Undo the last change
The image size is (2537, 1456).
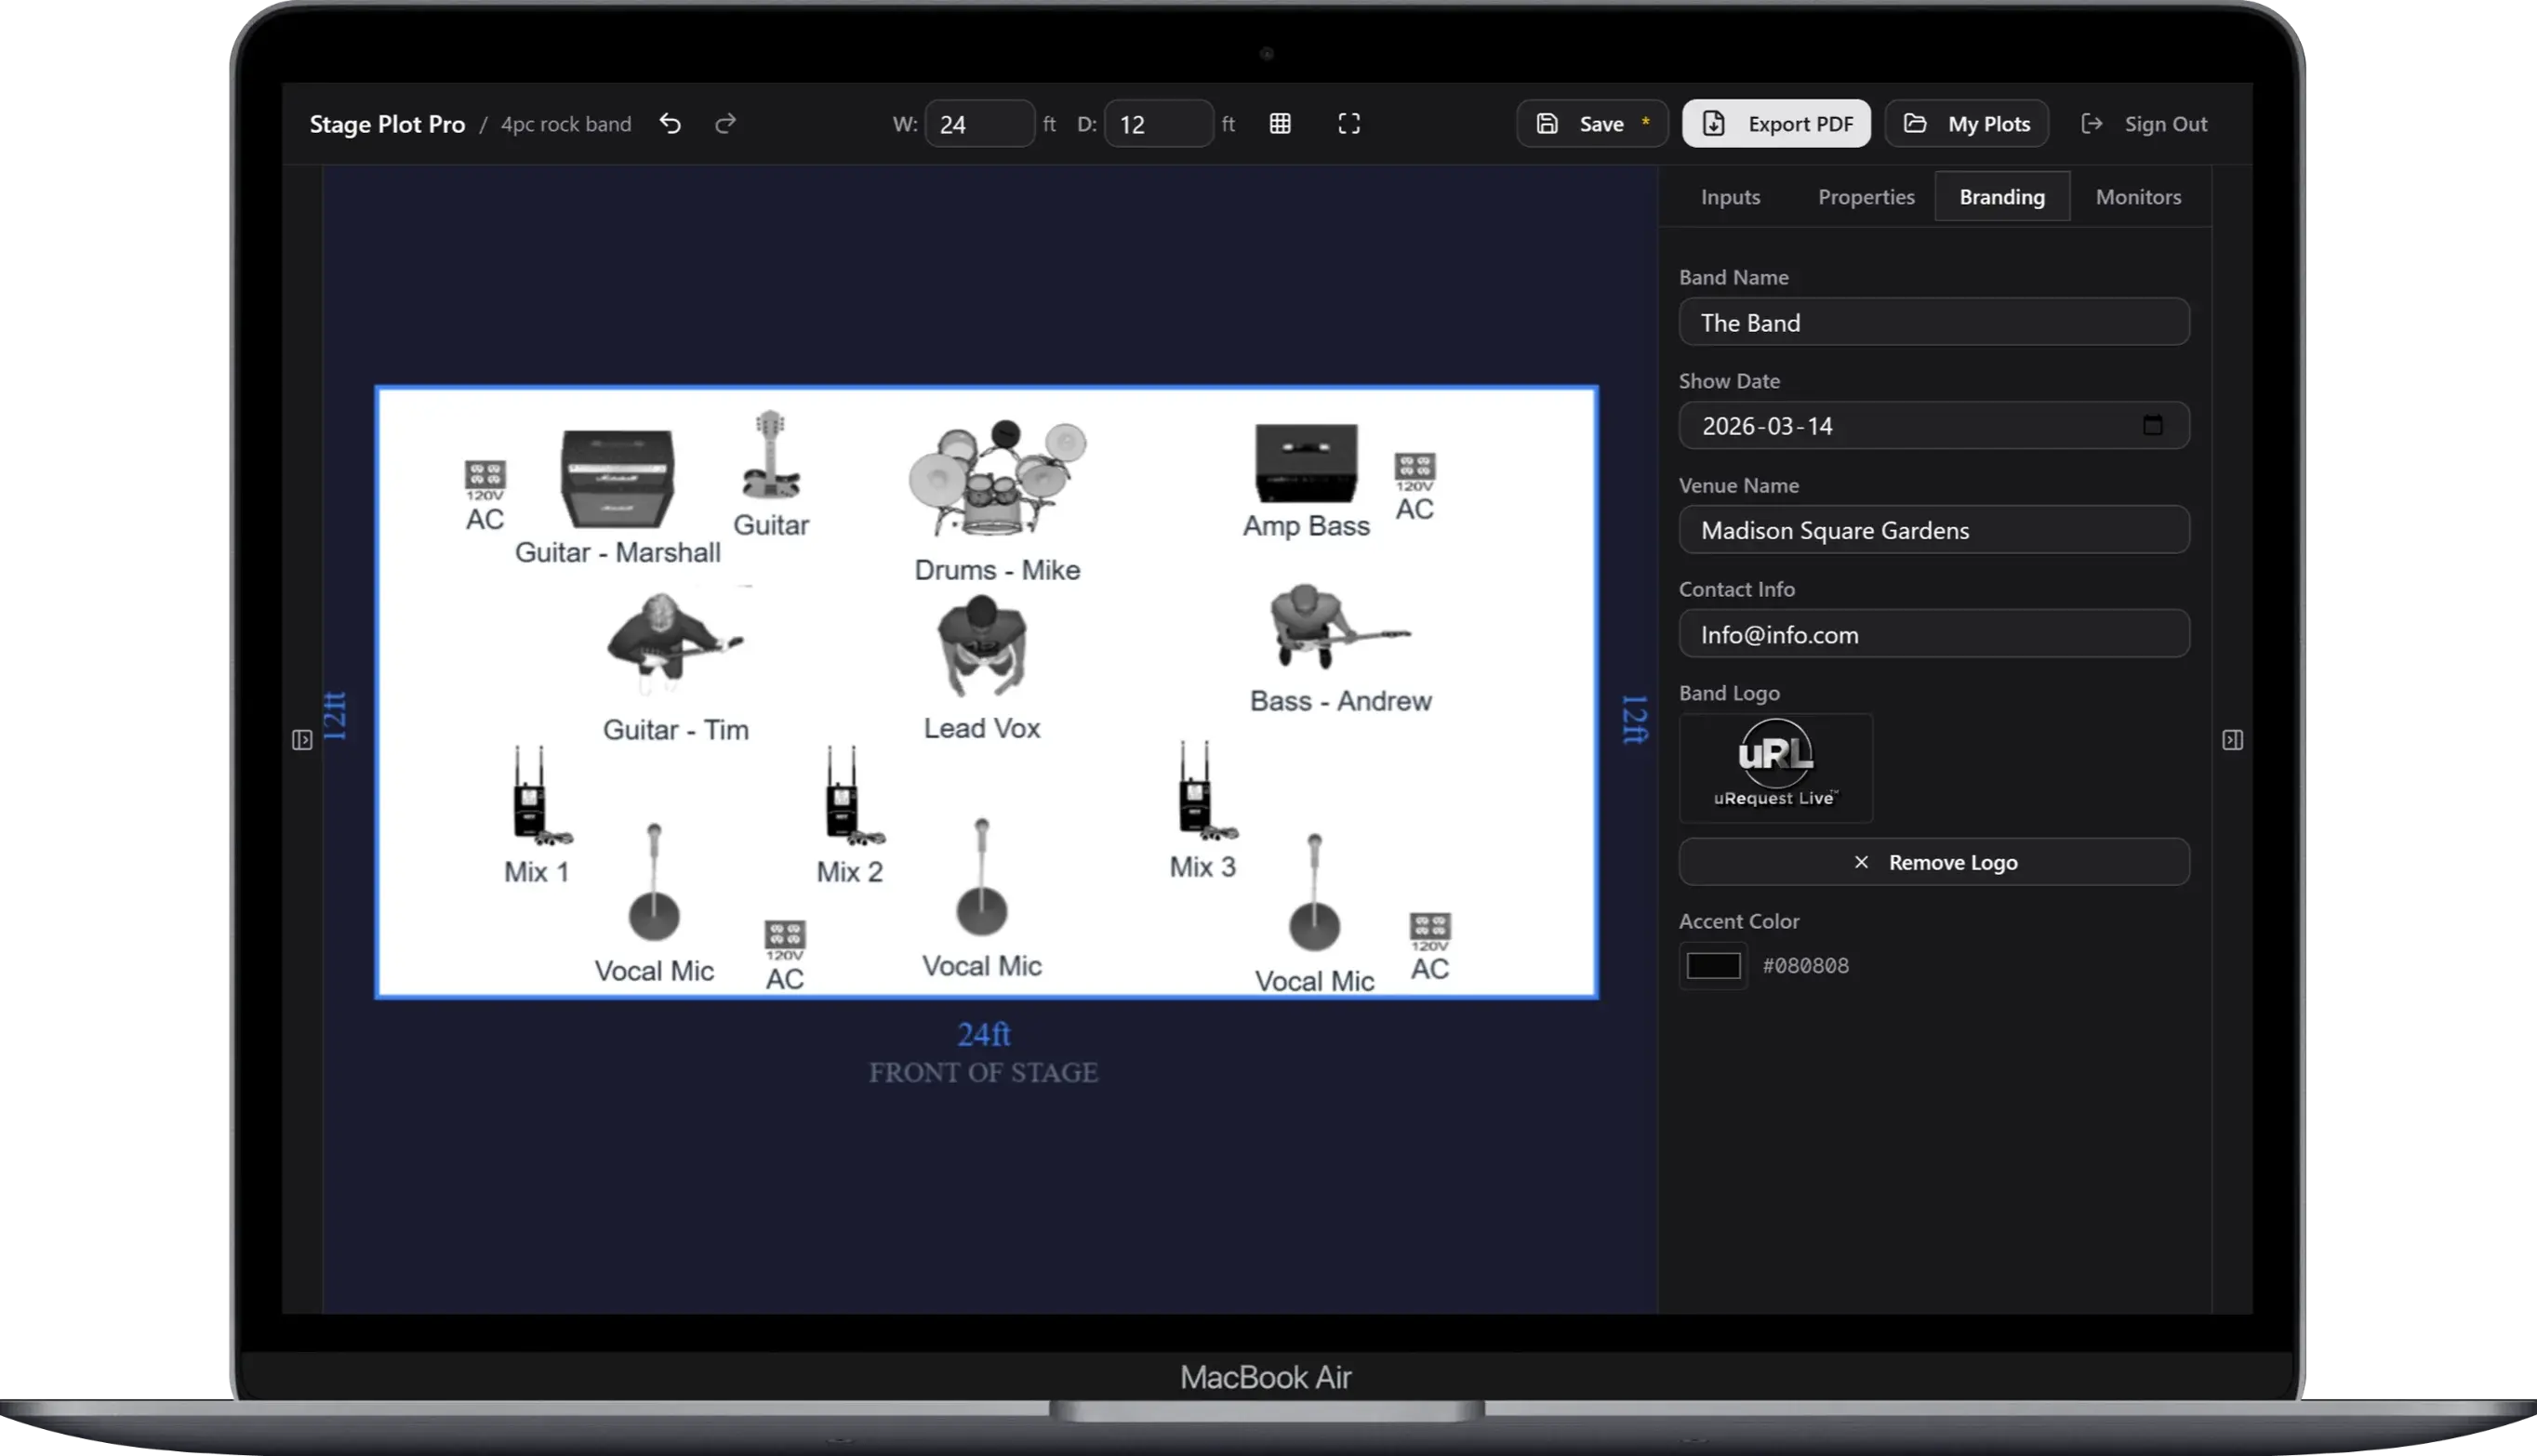[670, 123]
